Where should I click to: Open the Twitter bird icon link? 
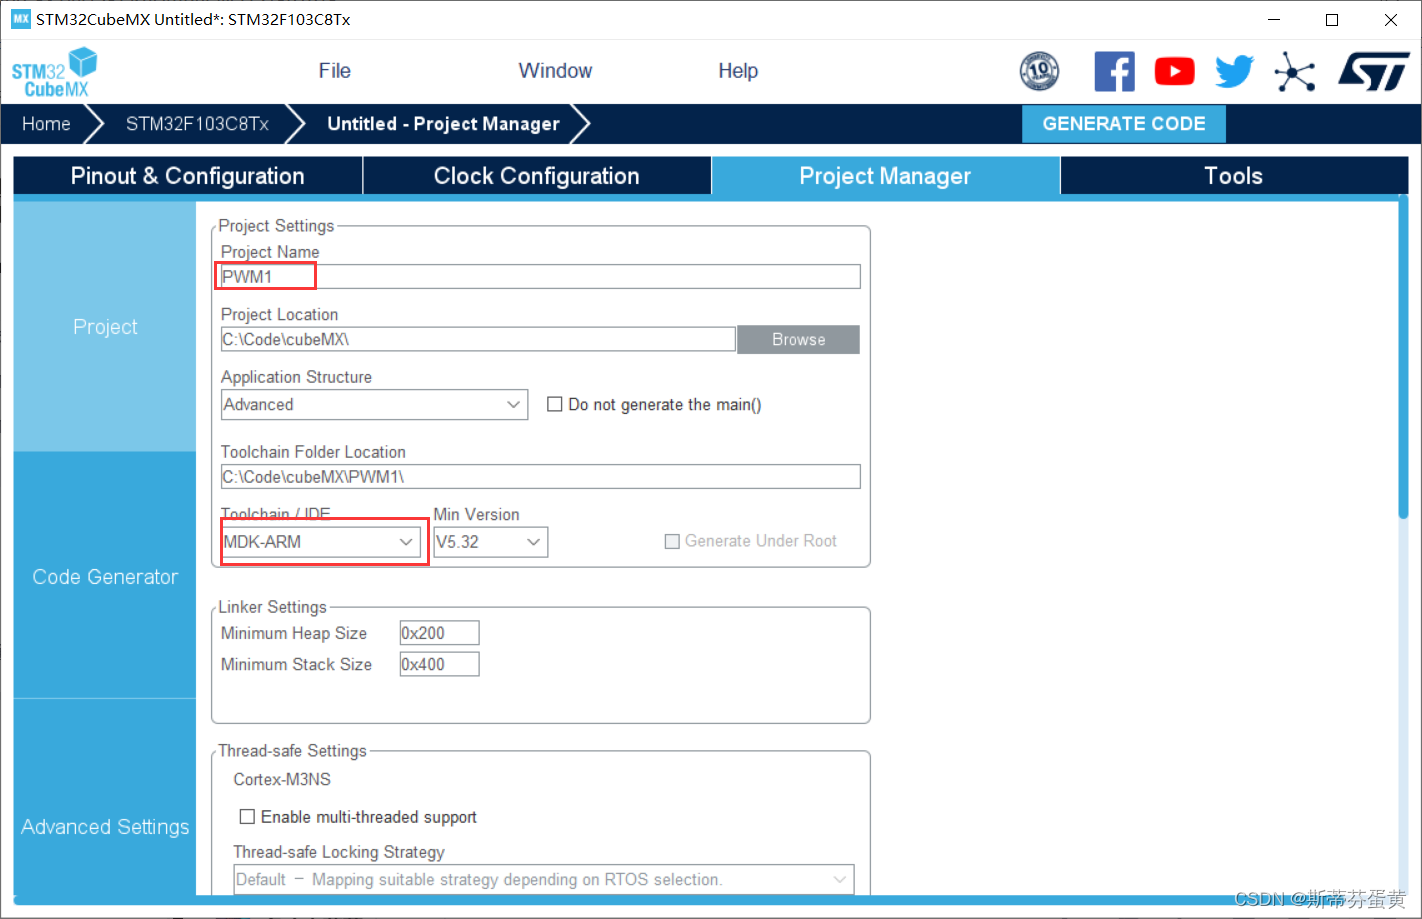[1234, 71]
